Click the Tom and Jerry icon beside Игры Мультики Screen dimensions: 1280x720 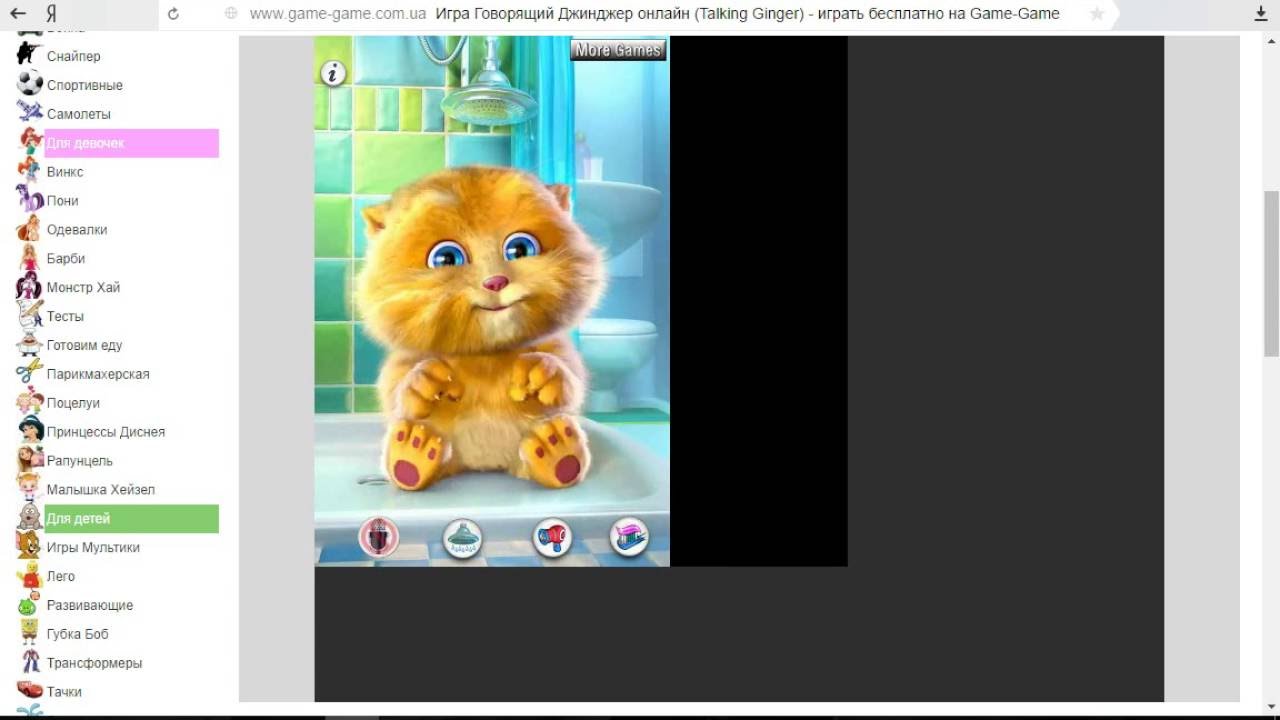30,546
